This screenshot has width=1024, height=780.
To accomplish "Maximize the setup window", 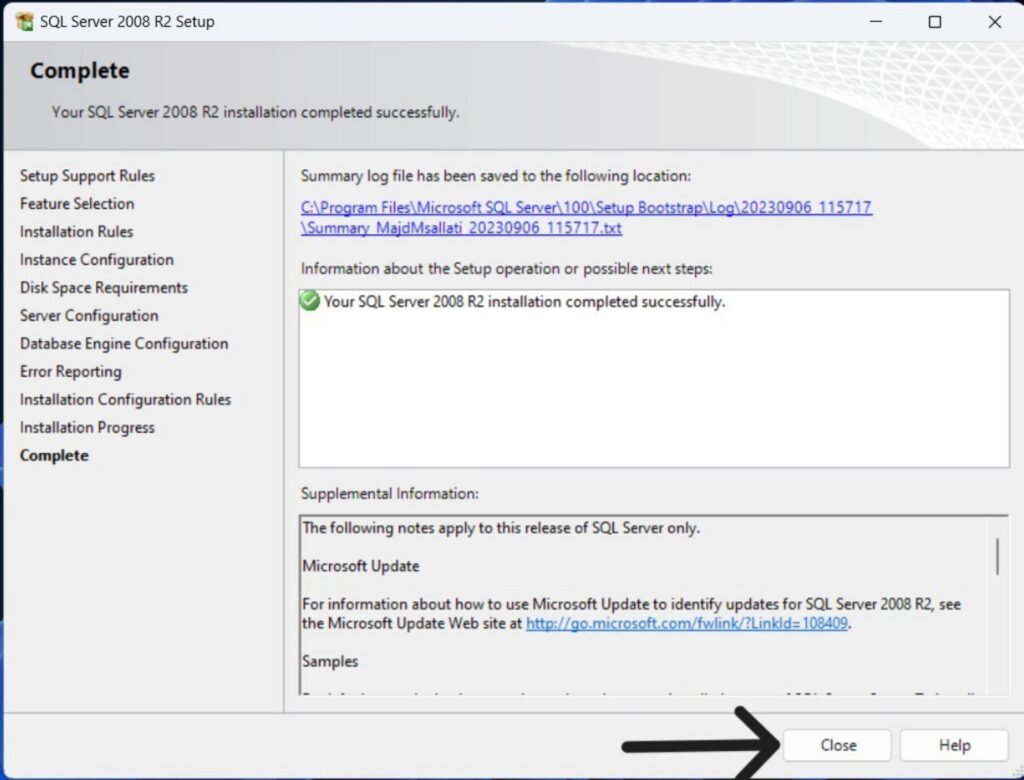I will [x=934, y=21].
